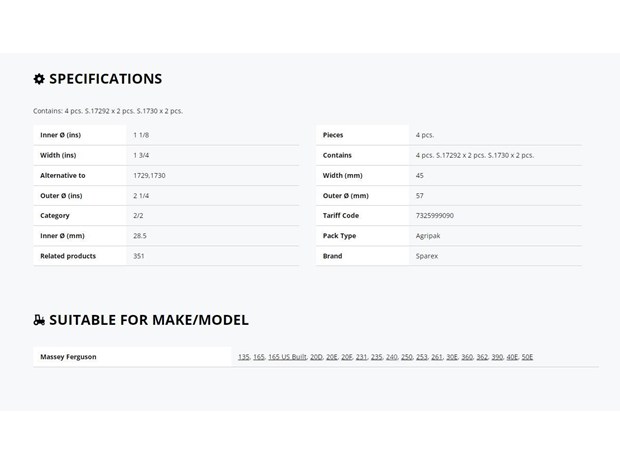Select the 40E model link

tap(512, 357)
